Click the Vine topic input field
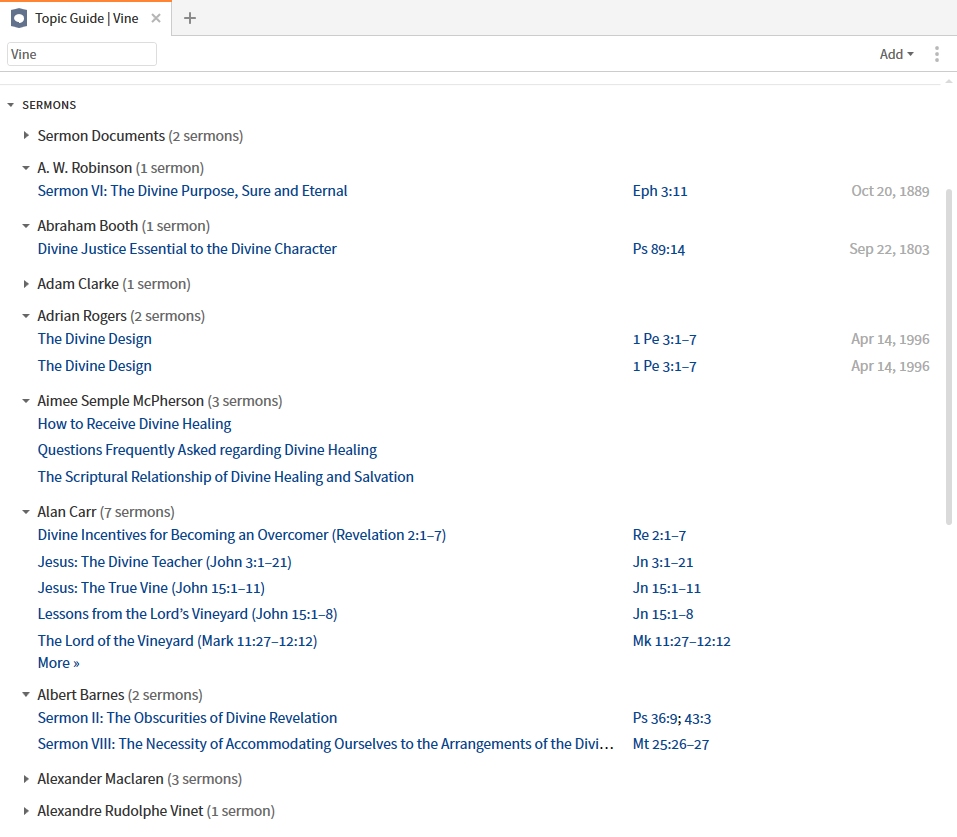This screenshot has height=837, width=957. pyautogui.click(x=82, y=54)
